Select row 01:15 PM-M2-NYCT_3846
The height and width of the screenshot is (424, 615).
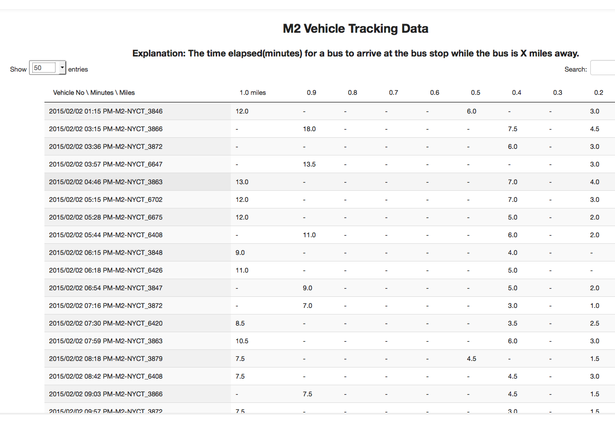click(x=329, y=111)
